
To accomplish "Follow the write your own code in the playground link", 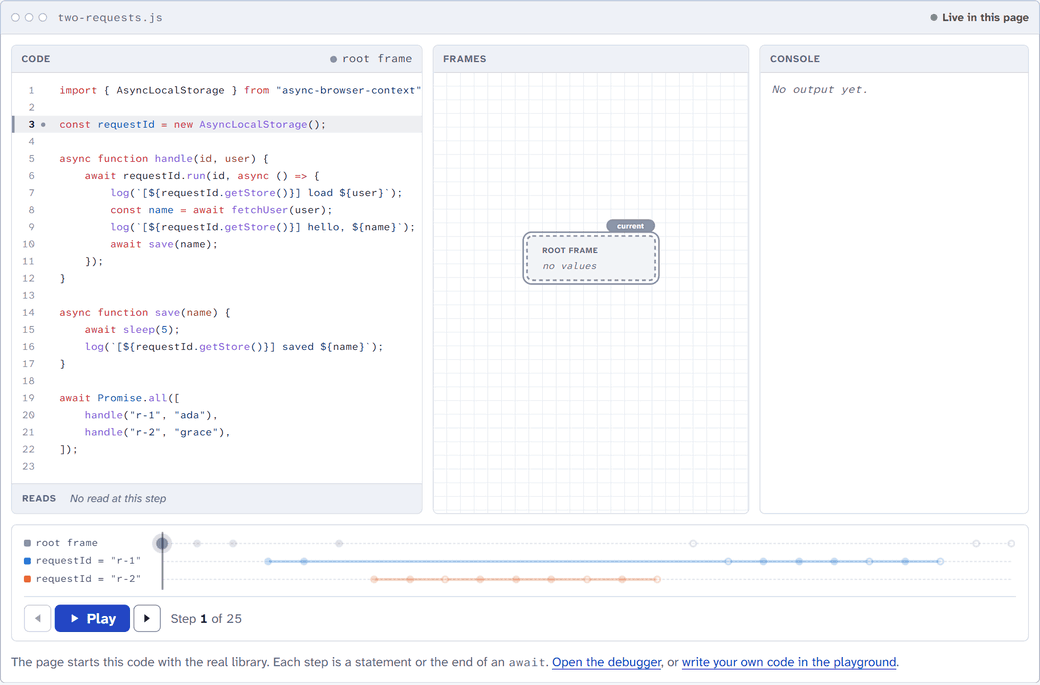I will [x=789, y=662].
